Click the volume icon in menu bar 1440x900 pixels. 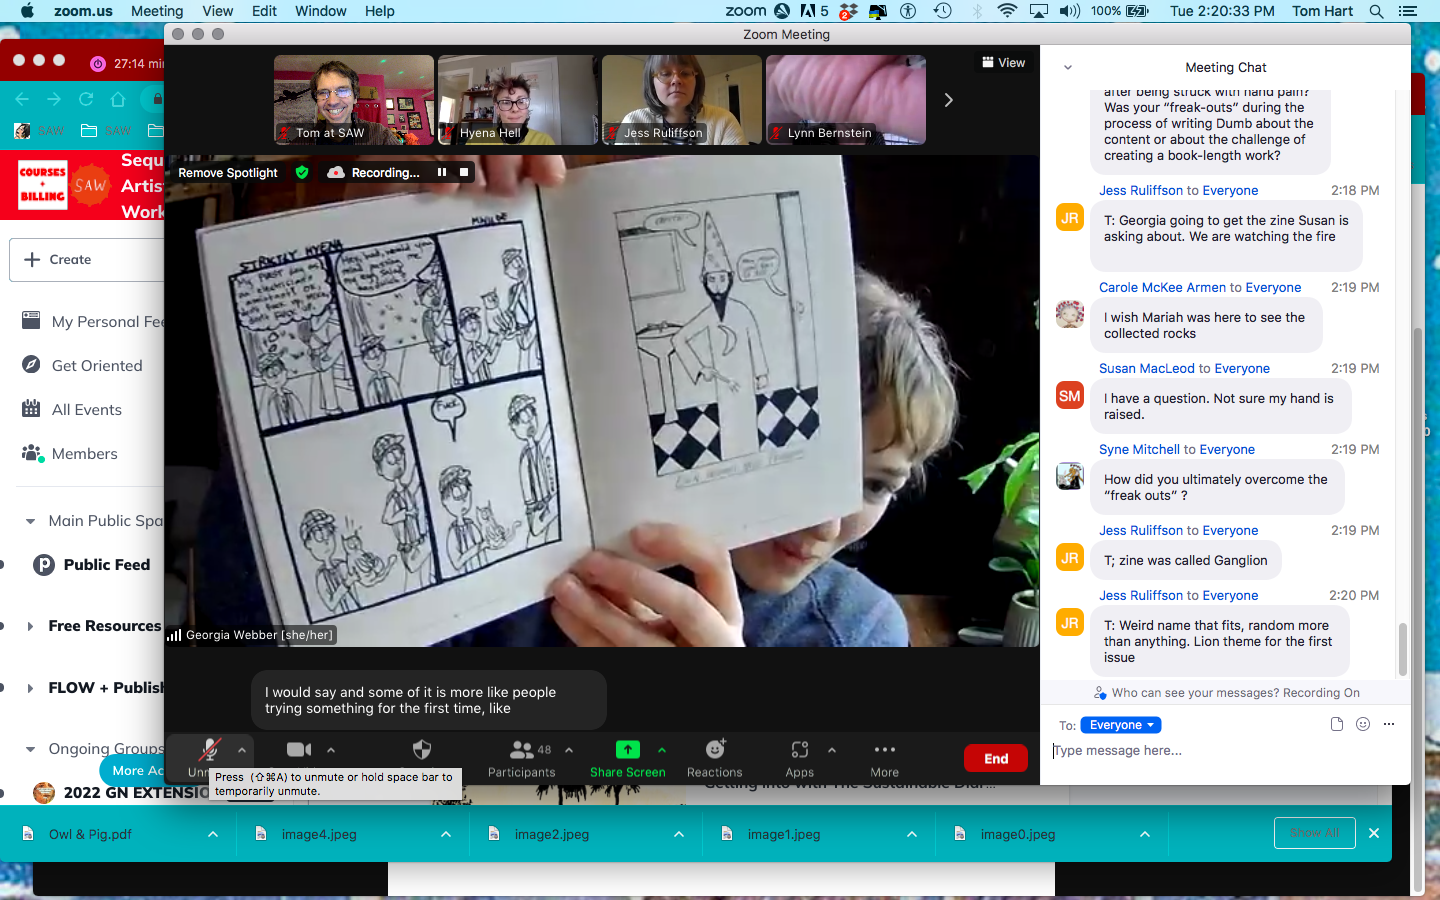point(1070,11)
